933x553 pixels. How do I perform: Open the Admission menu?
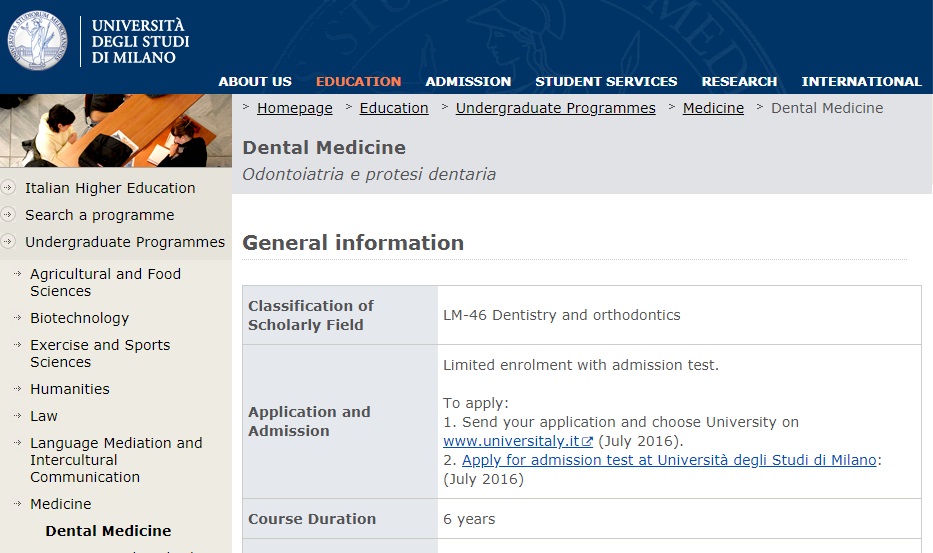[x=468, y=82]
